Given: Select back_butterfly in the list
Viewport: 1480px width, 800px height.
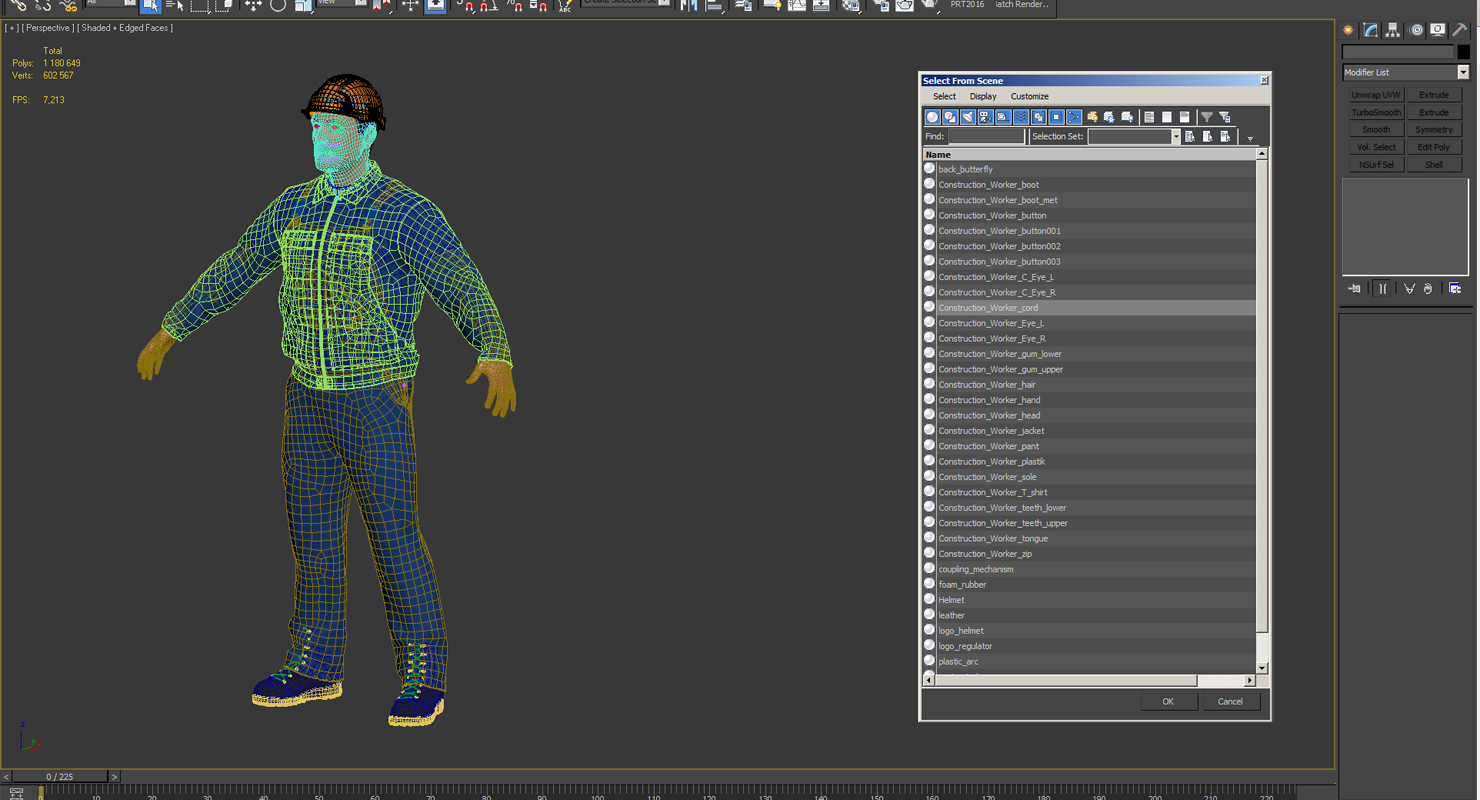Looking at the screenshot, I should [1089, 170].
